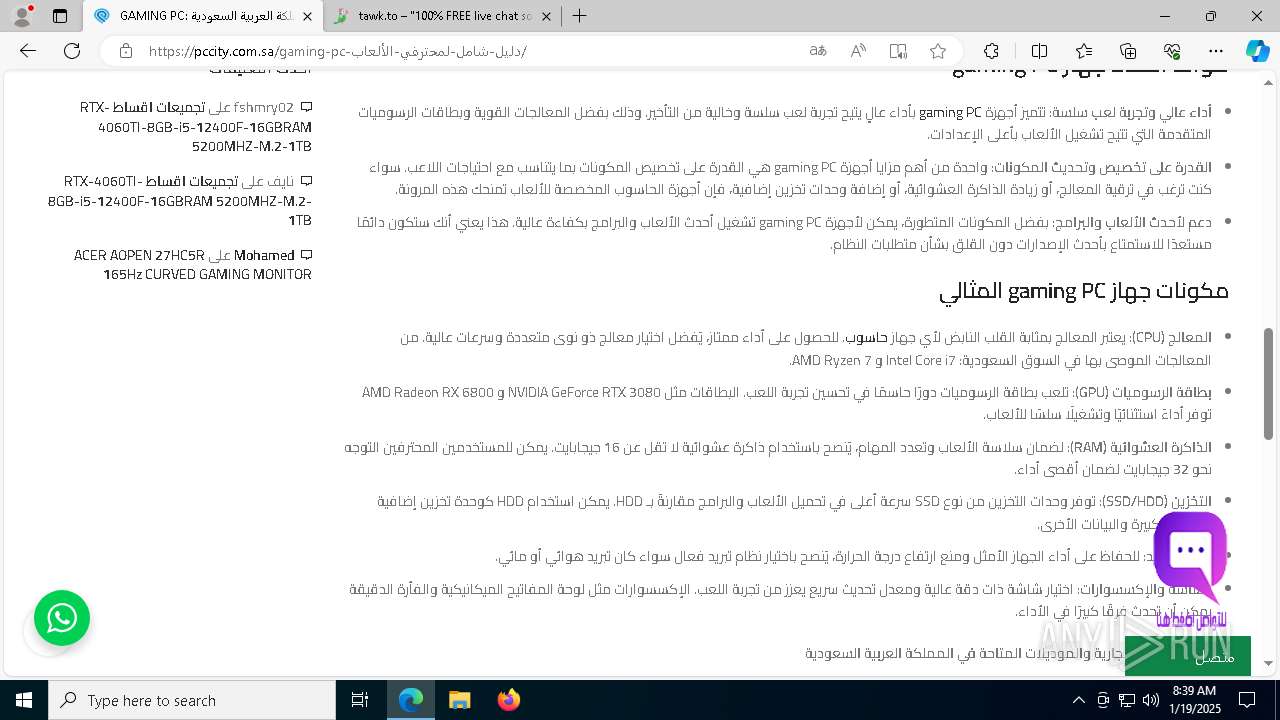Click the address bar URL

click(x=338, y=51)
